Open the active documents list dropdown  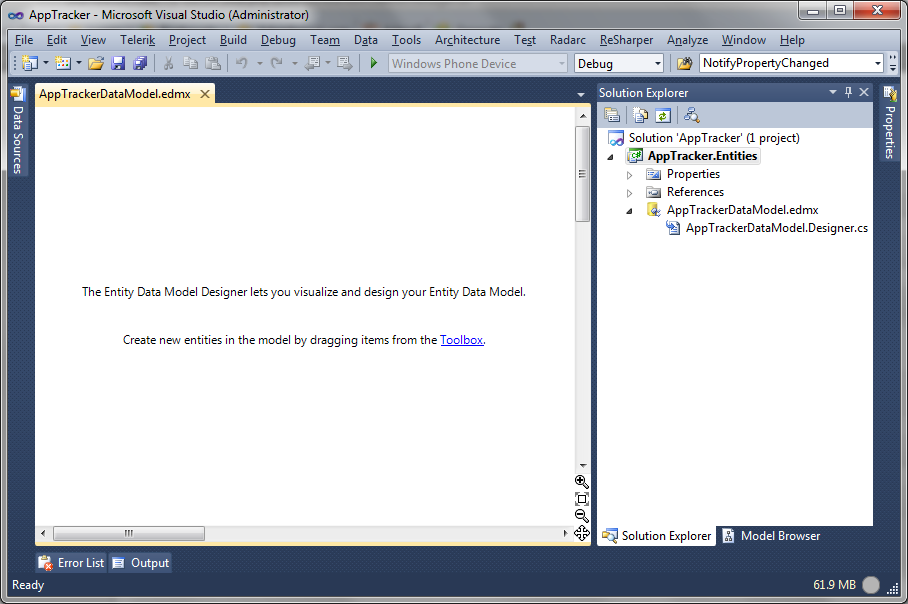coord(581,94)
